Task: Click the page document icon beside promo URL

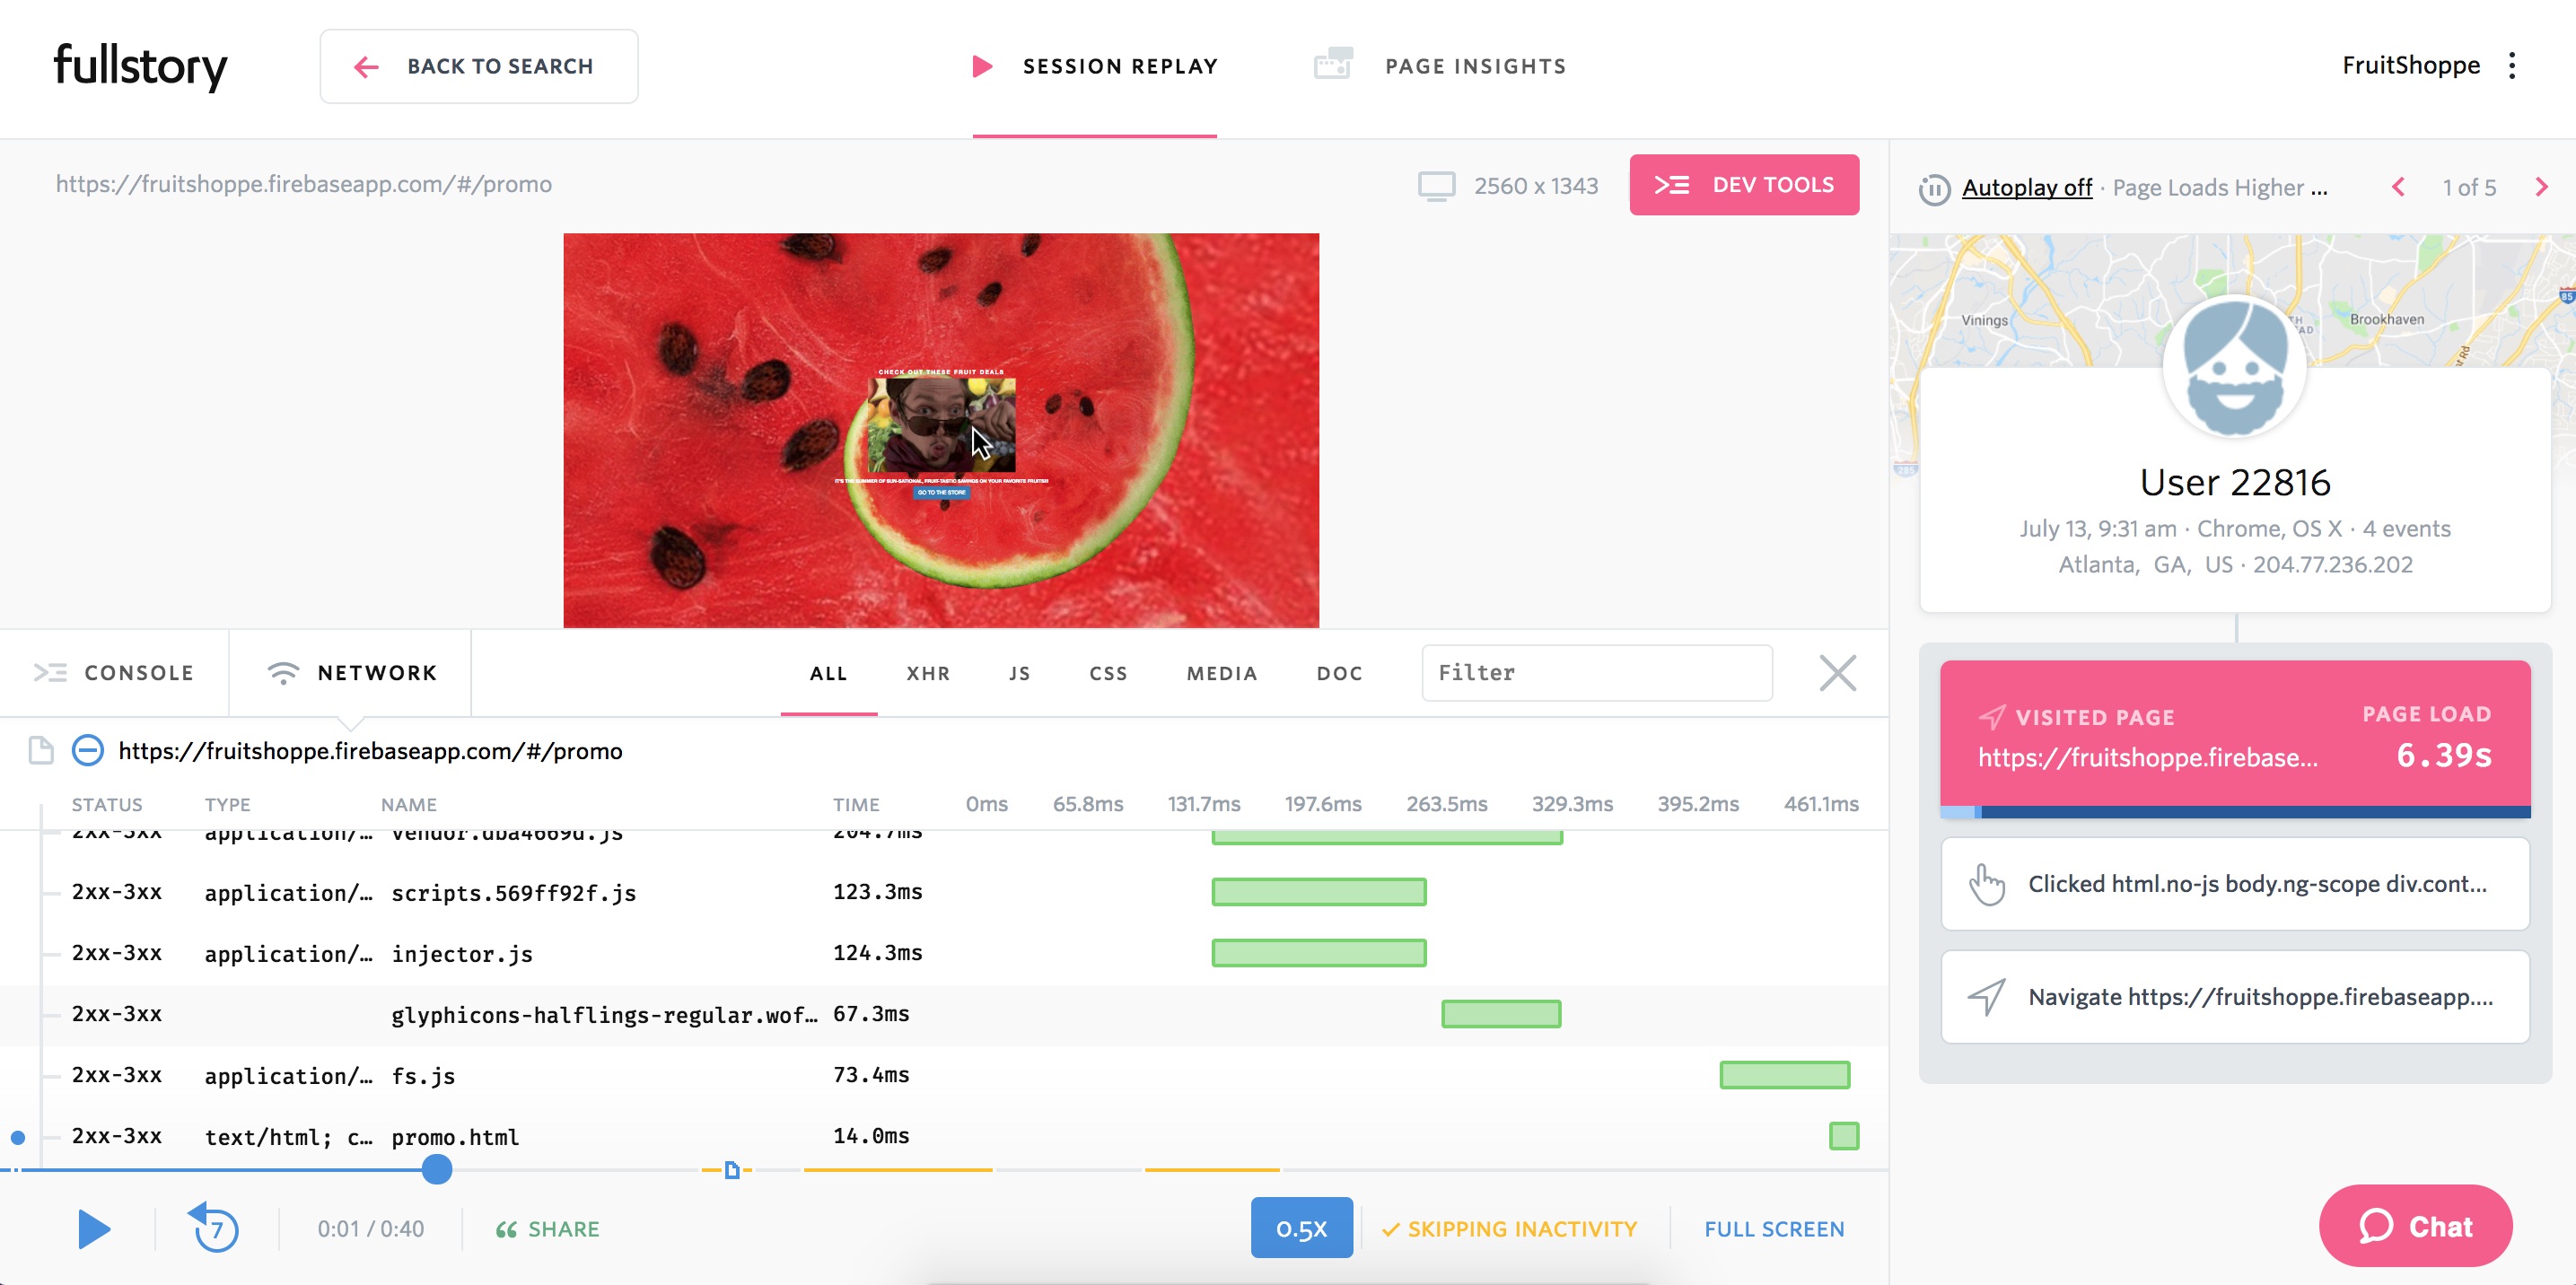Action: coord(40,750)
